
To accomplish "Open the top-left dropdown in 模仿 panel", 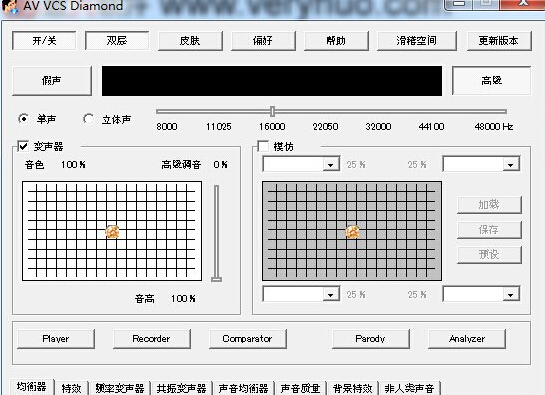I will [x=331, y=164].
